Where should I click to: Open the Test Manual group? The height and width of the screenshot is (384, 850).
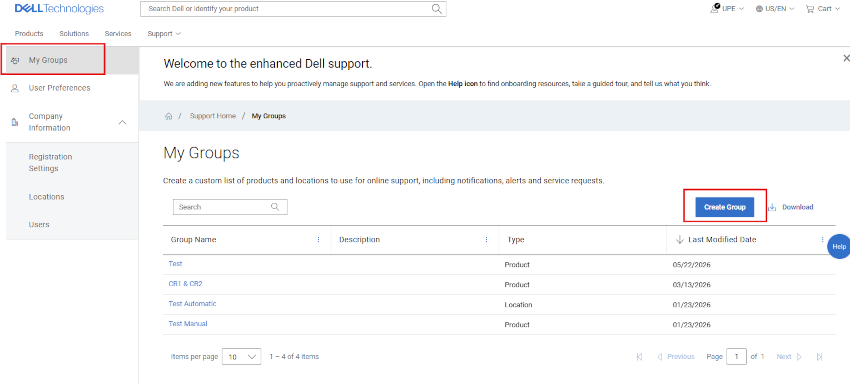pyautogui.click(x=188, y=324)
